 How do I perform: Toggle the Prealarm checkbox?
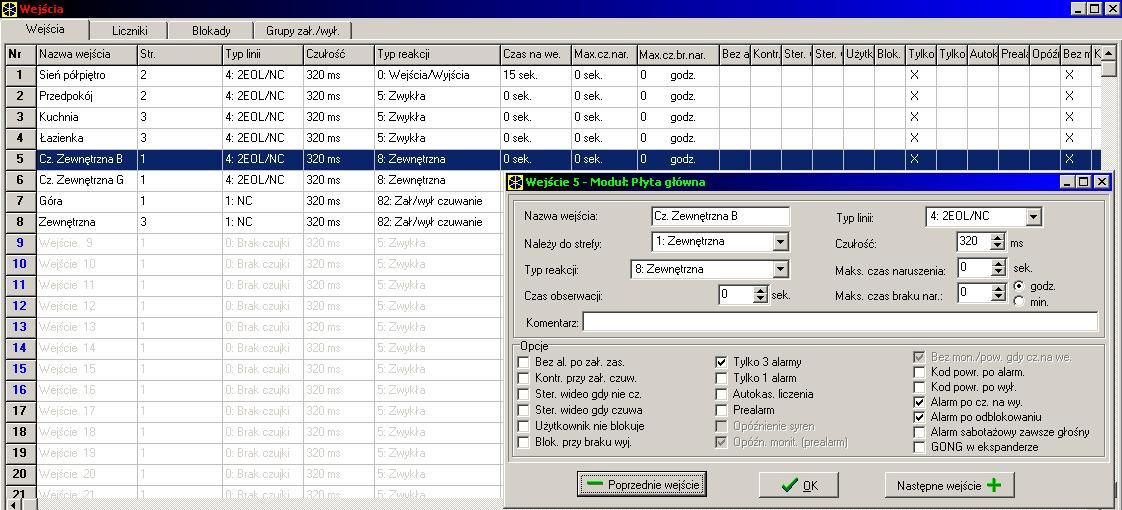721,410
